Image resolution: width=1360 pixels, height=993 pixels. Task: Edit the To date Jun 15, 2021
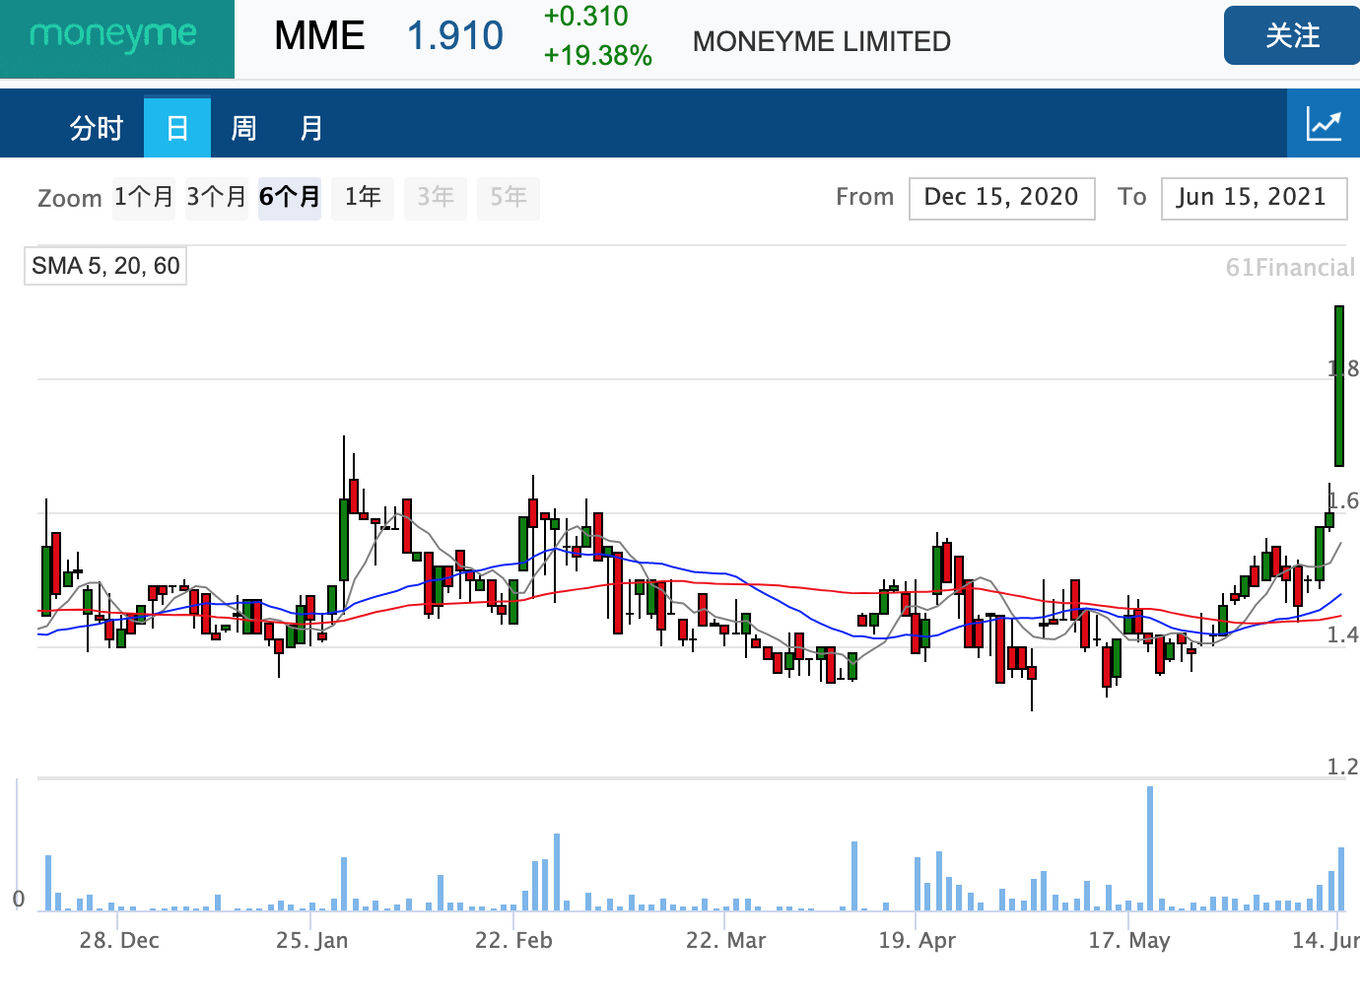[1254, 198]
